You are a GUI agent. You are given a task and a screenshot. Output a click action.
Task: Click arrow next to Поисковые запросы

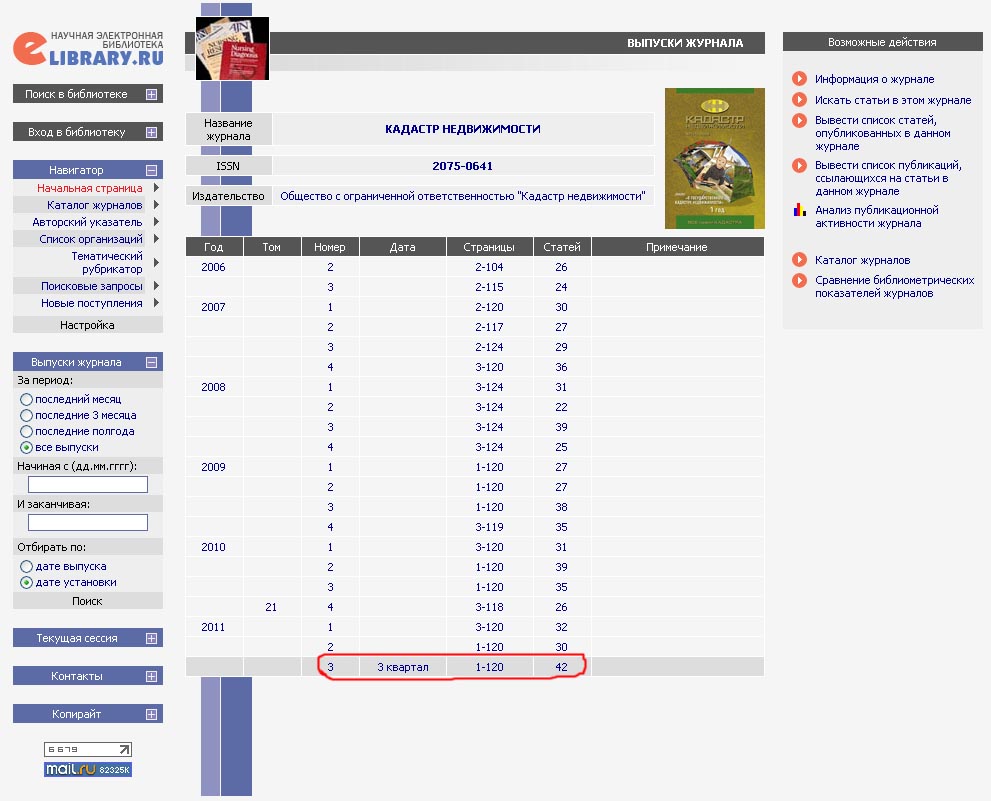(156, 286)
